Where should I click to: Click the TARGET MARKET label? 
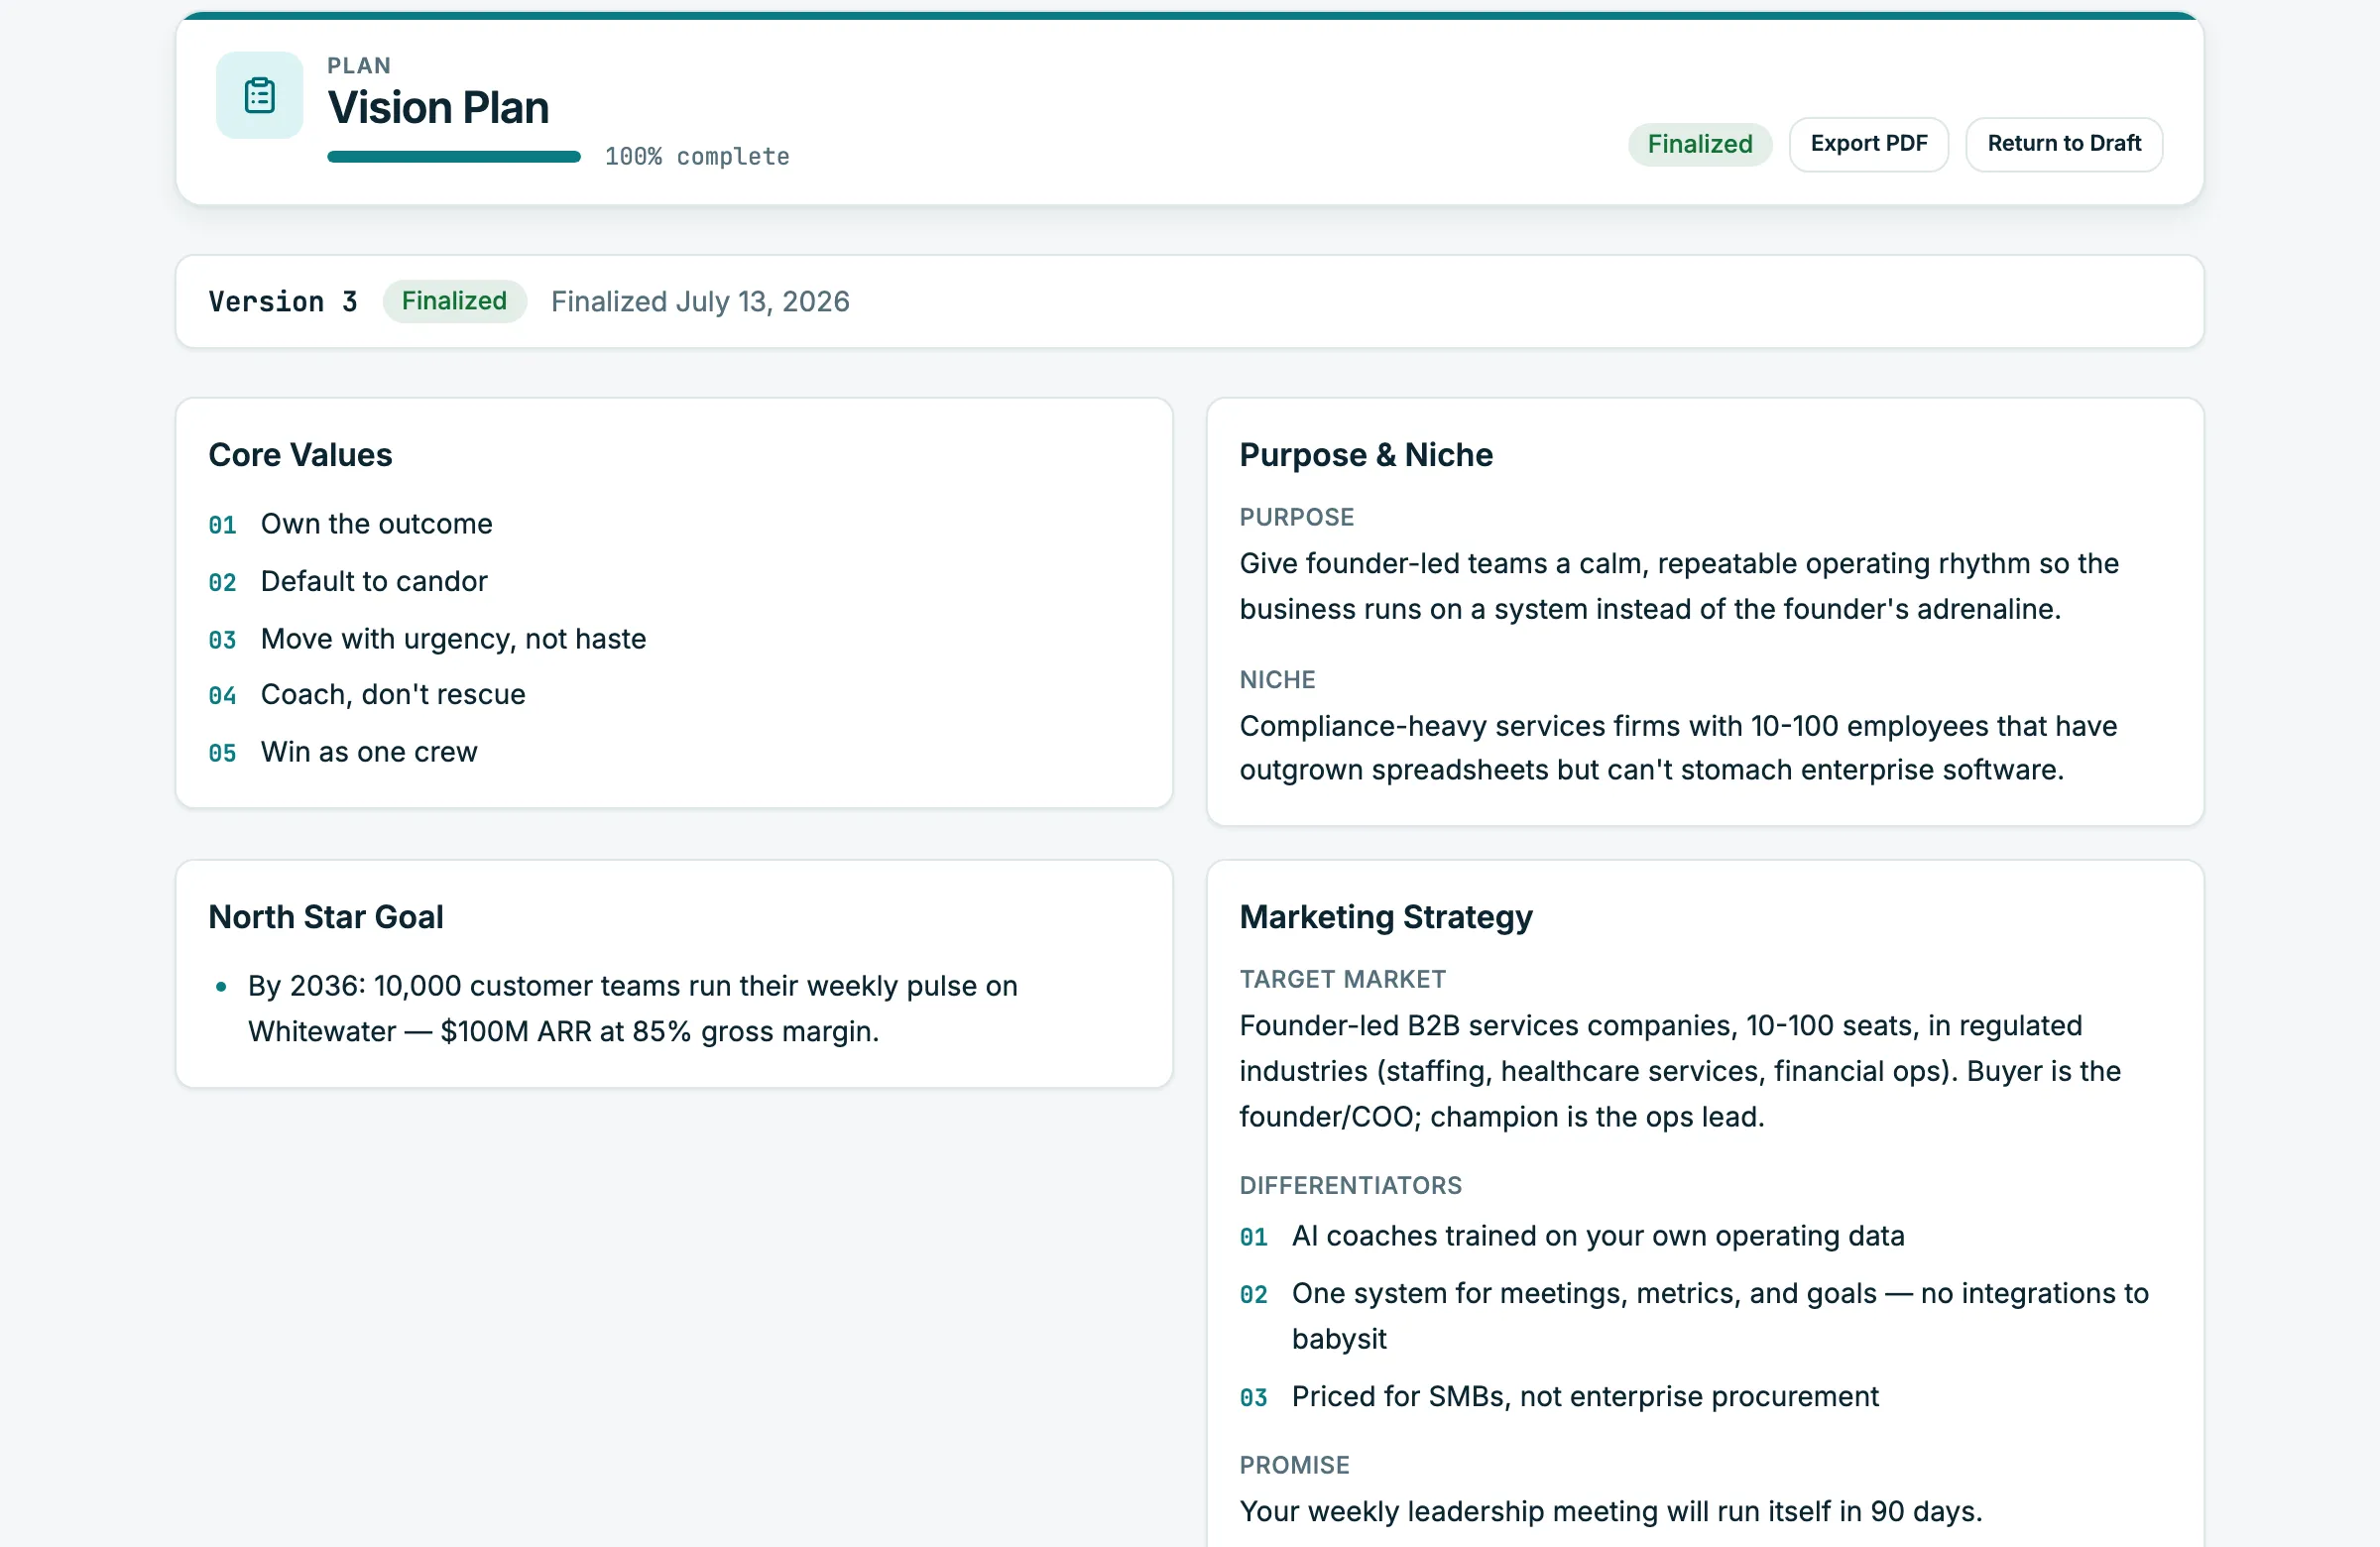1342,979
